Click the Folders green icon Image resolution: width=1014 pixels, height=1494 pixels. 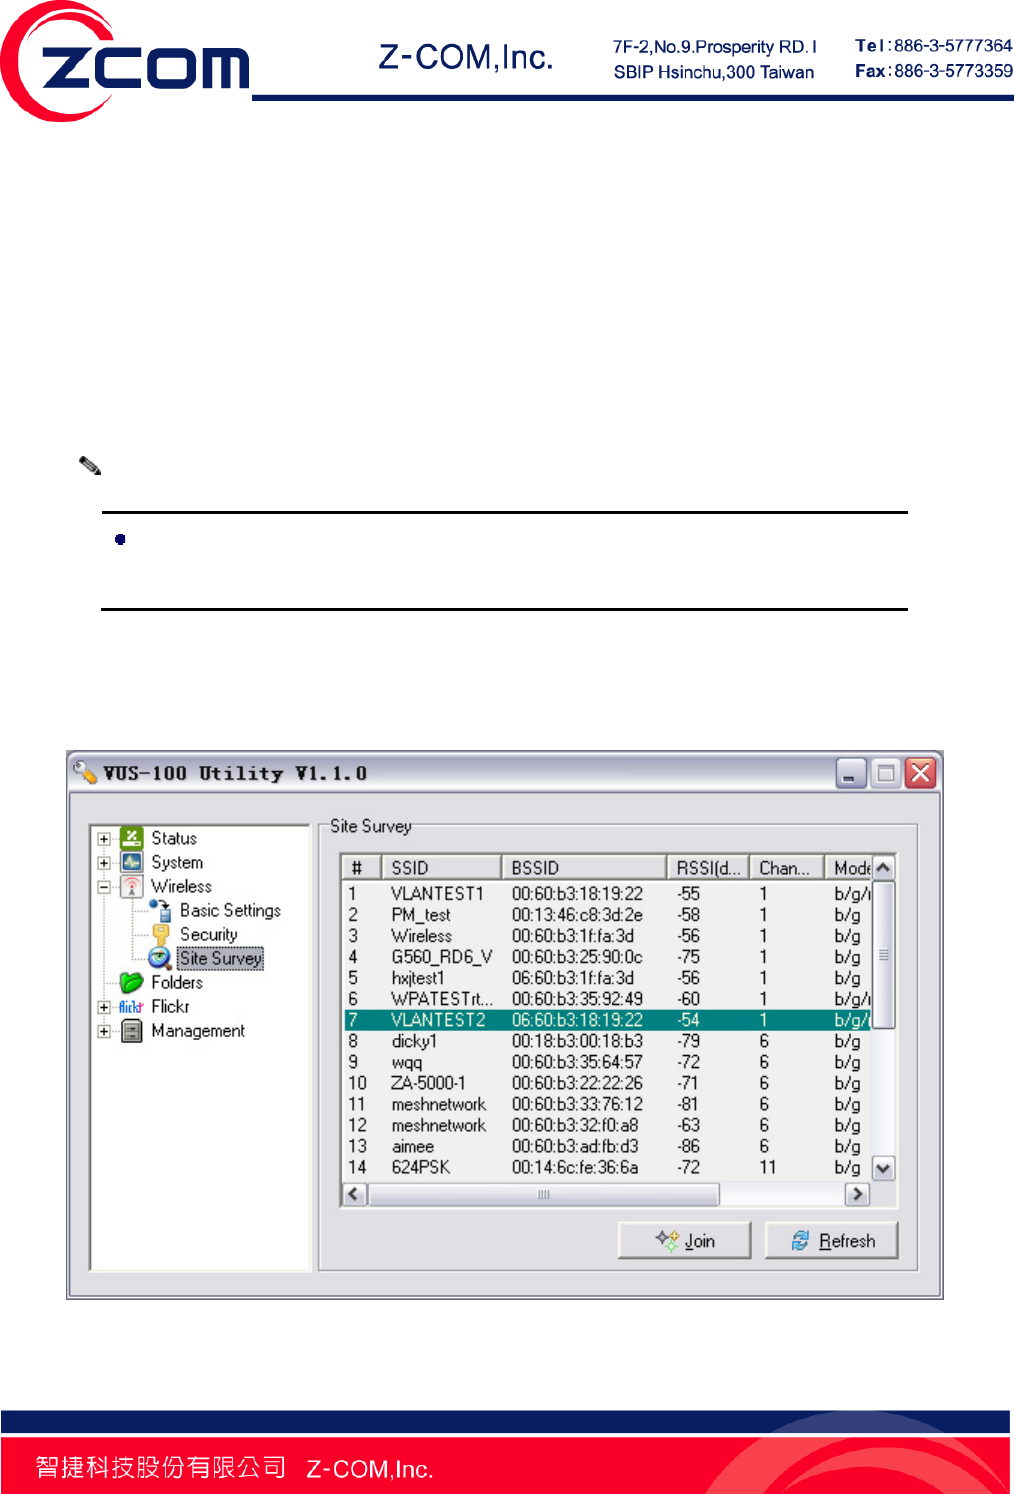(132, 982)
